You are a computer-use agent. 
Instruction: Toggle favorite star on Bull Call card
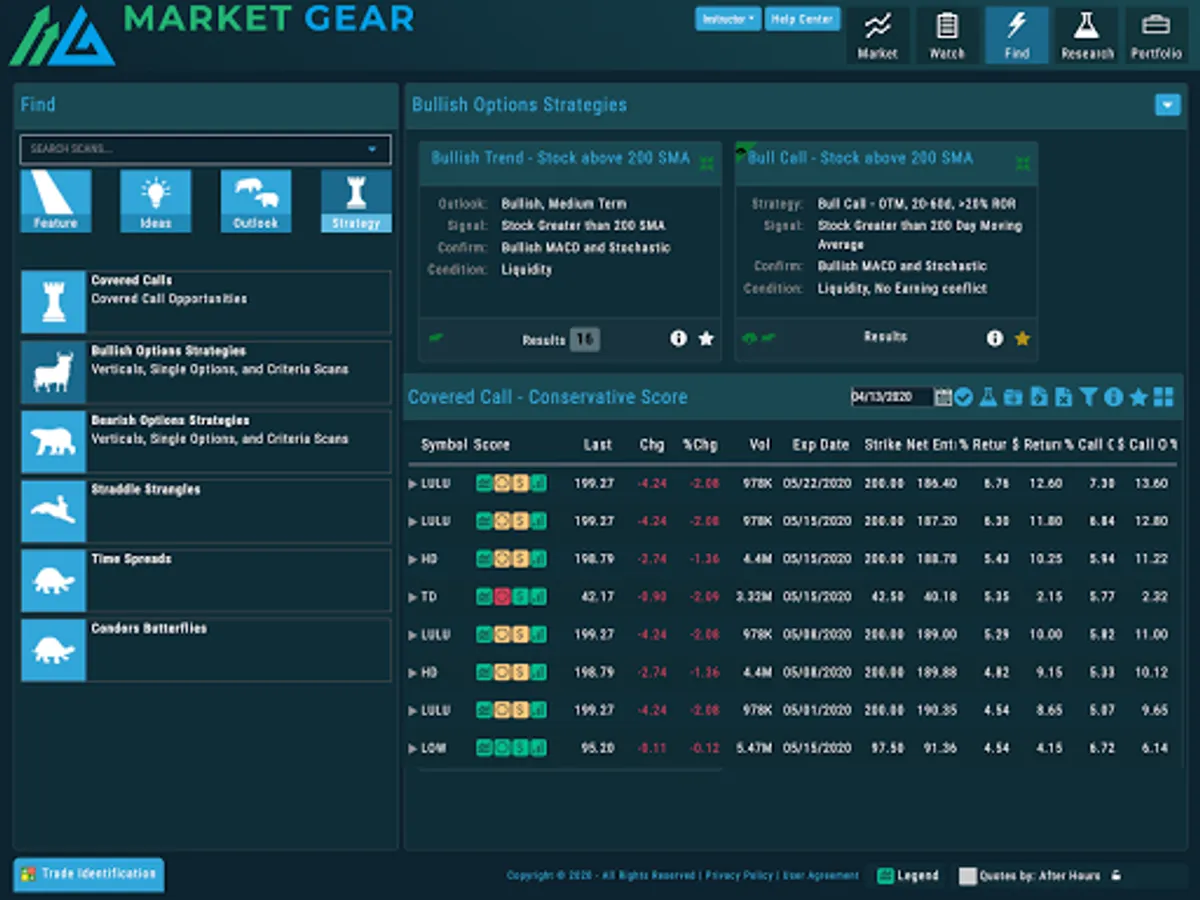(x=1021, y=339)
